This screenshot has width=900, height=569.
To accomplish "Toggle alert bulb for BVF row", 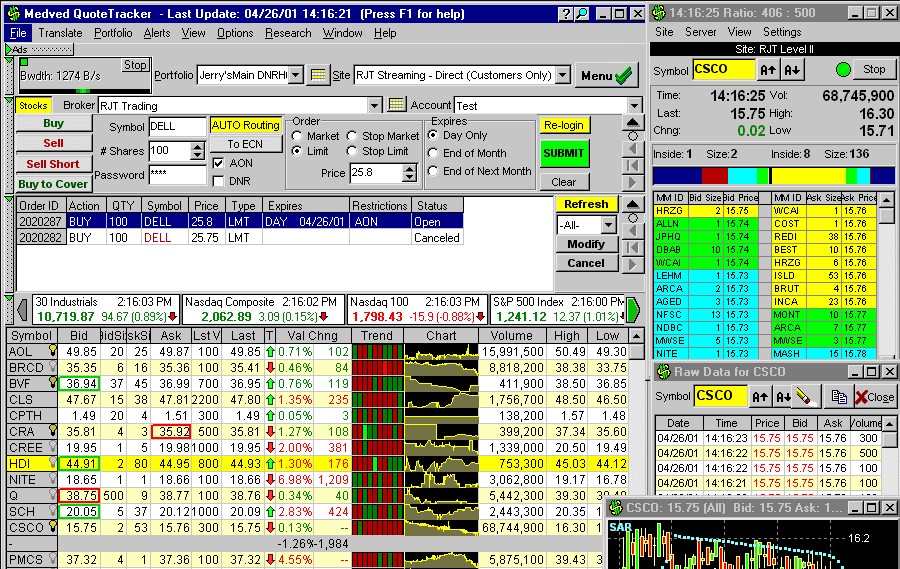I will click(x=53, y=383).
